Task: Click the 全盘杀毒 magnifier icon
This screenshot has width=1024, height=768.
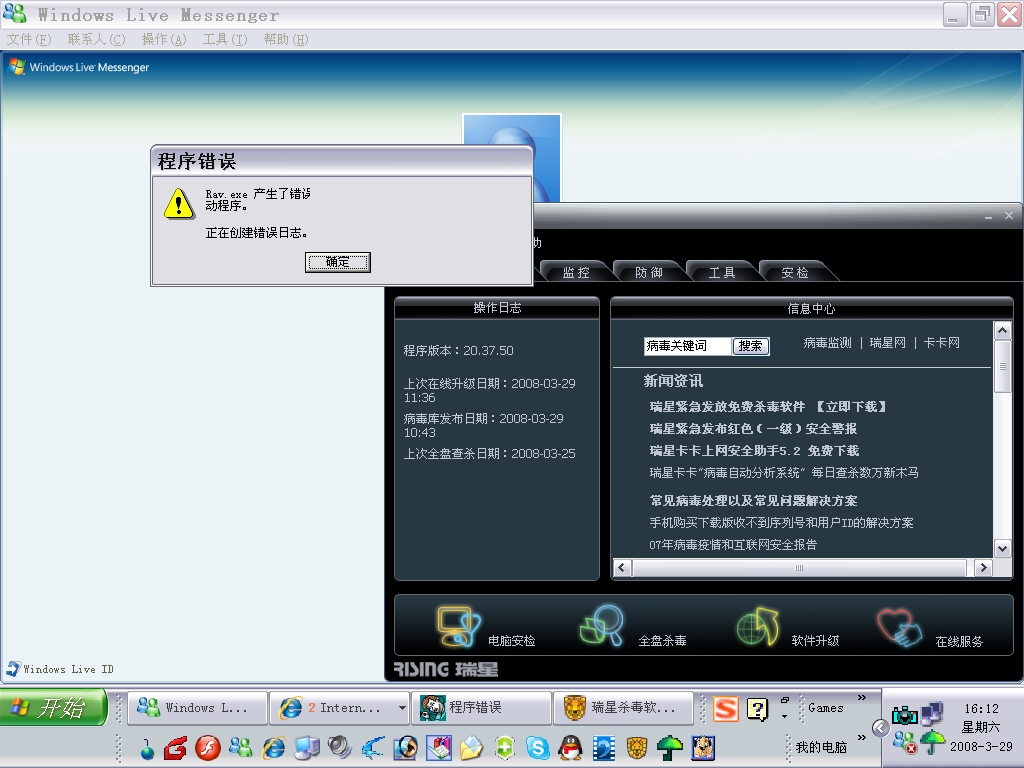Action: point(602,626)
